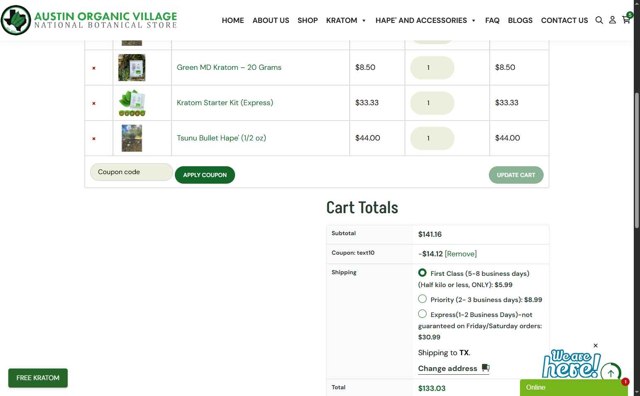The width and height of the screenshot is (640, 396).
Task: Click the Austin Organic Village logo
Action: coord(89,20)
